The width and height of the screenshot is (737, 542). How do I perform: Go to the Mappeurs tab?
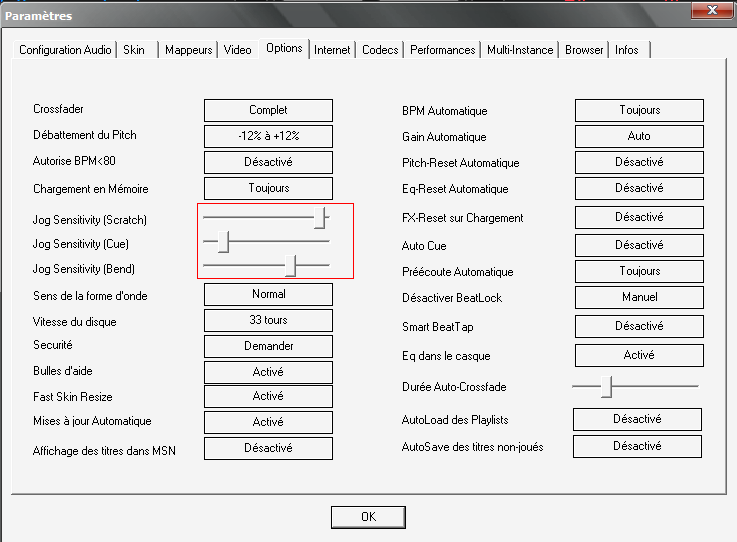coord(189,50)
